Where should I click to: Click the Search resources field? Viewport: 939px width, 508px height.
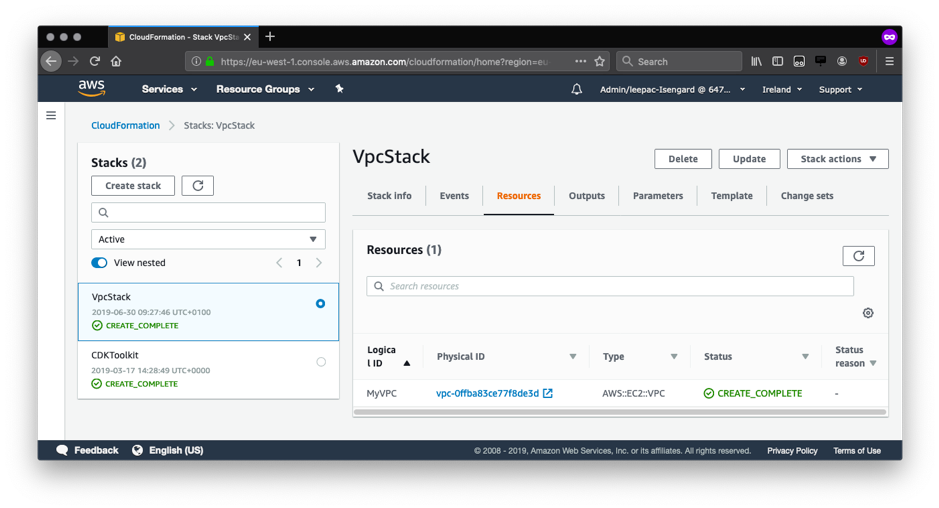pos(610,286)
